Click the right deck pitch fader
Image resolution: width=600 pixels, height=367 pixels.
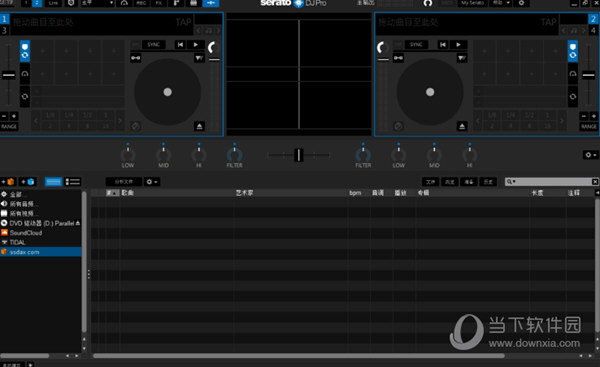[589, 75]
